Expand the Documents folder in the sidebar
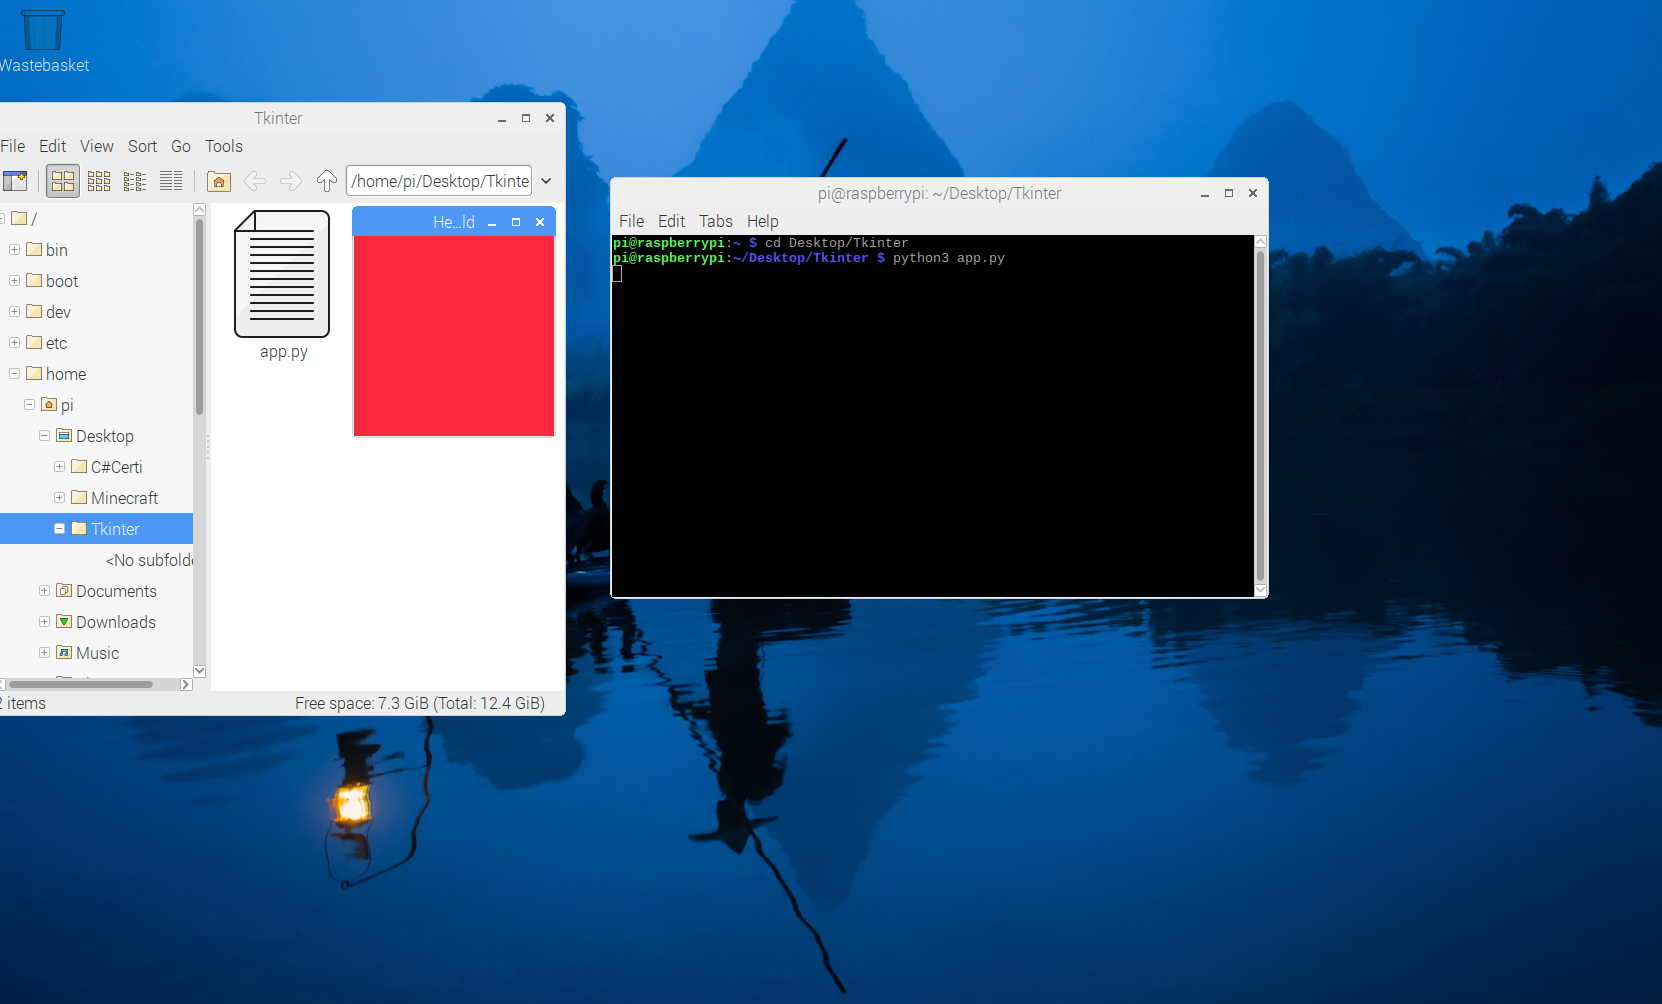This screenshot has width=1662, height=1004. click(44, 590)
